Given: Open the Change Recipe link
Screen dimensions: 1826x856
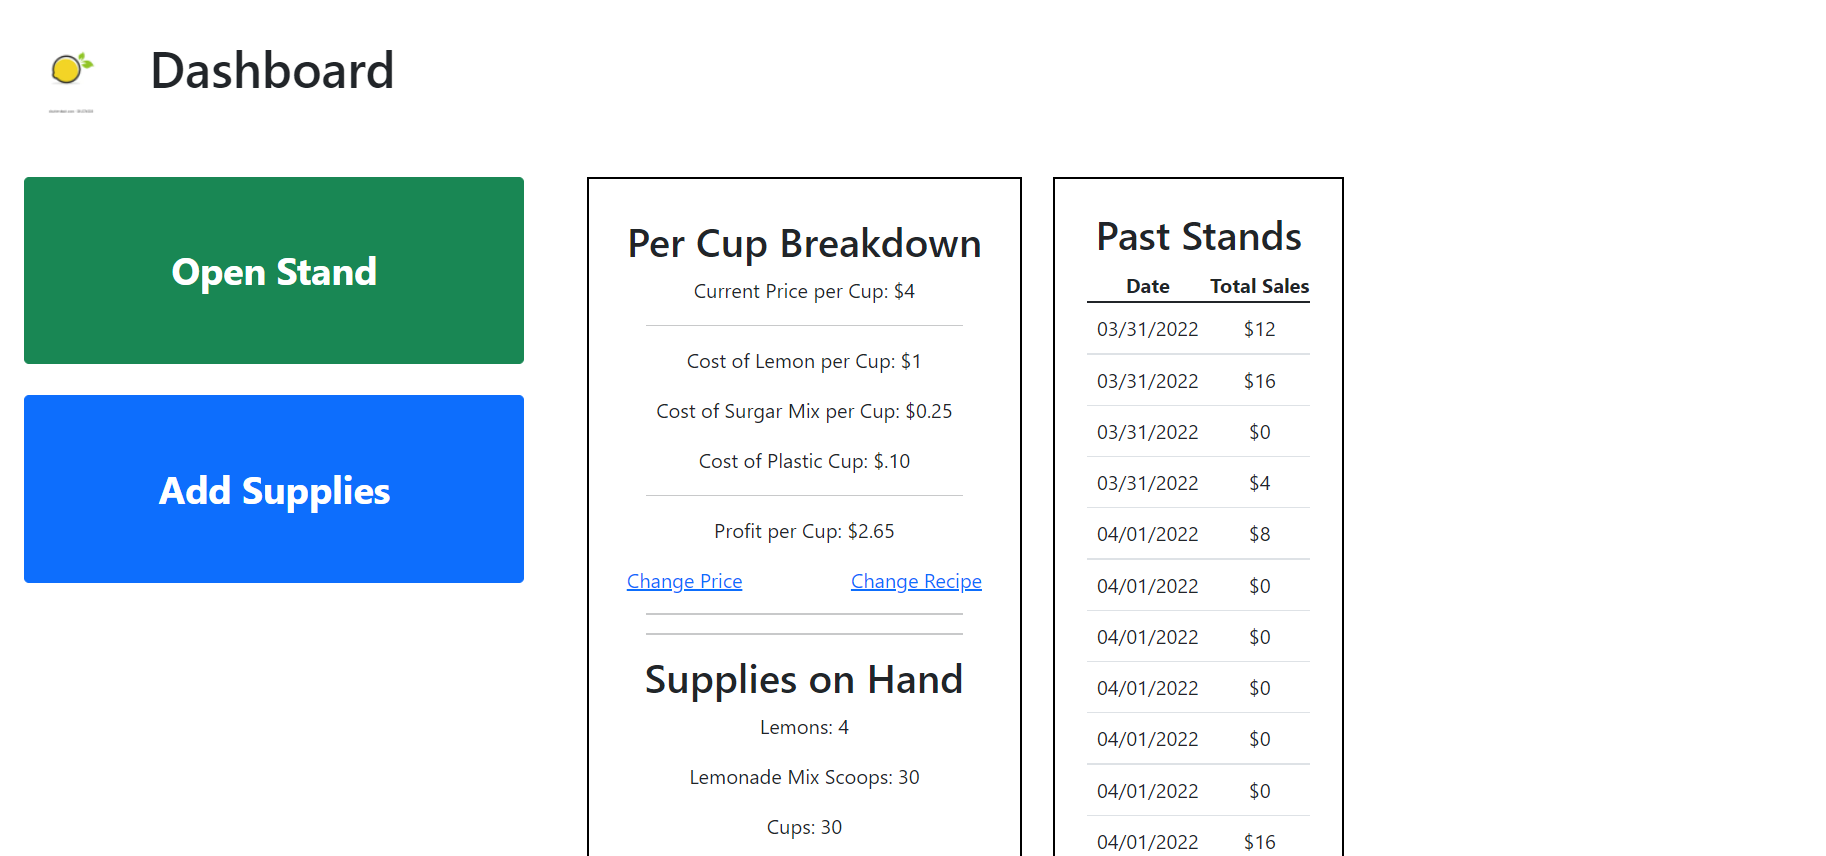Looking at the screenshot, I should pos(916,581).
